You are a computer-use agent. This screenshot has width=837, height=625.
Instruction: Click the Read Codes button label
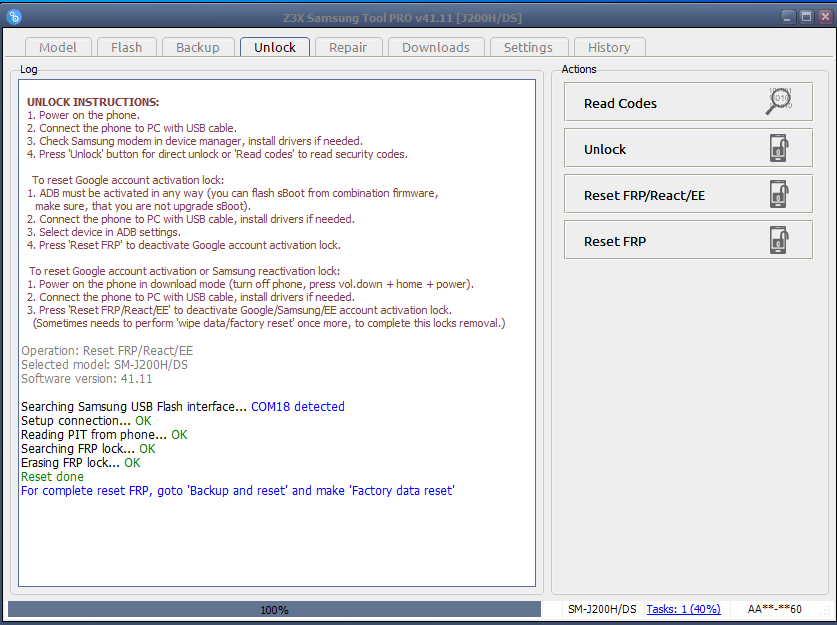[x=620, y=104]
